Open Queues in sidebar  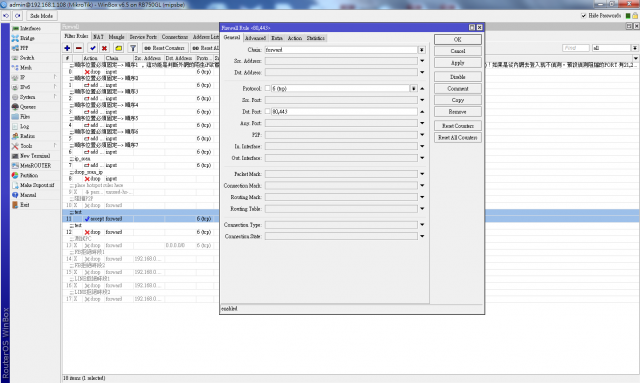tap(28, 107)
